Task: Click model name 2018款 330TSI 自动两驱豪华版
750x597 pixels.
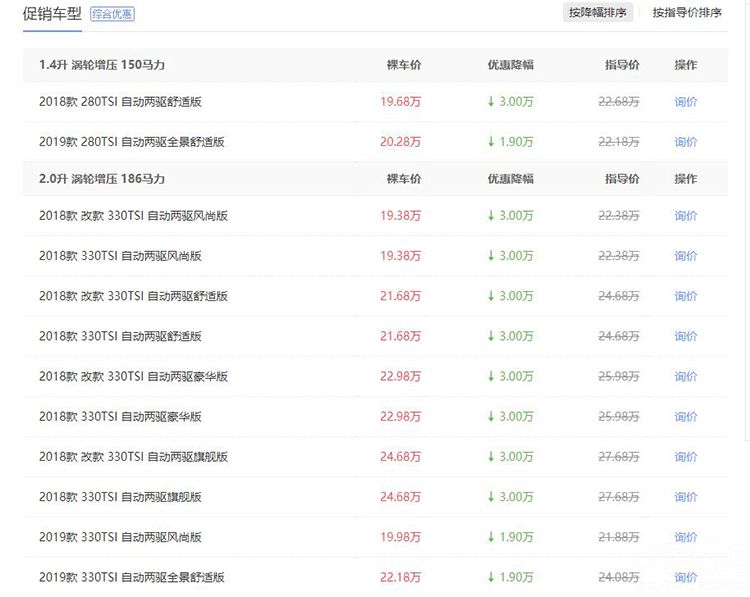Action: [120, 417]
